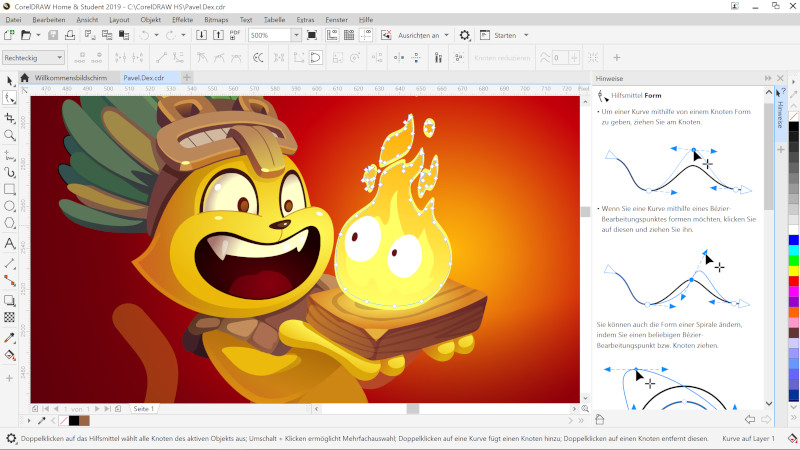Viewport: 800px width, 450px height.
Task: Create a new document
Action: tap(9, 35)
